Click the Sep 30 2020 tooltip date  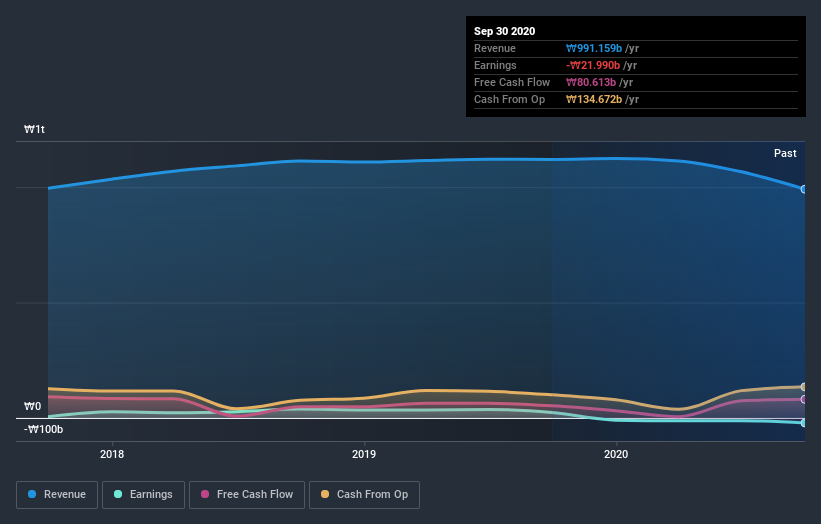(x=505, y=31)
